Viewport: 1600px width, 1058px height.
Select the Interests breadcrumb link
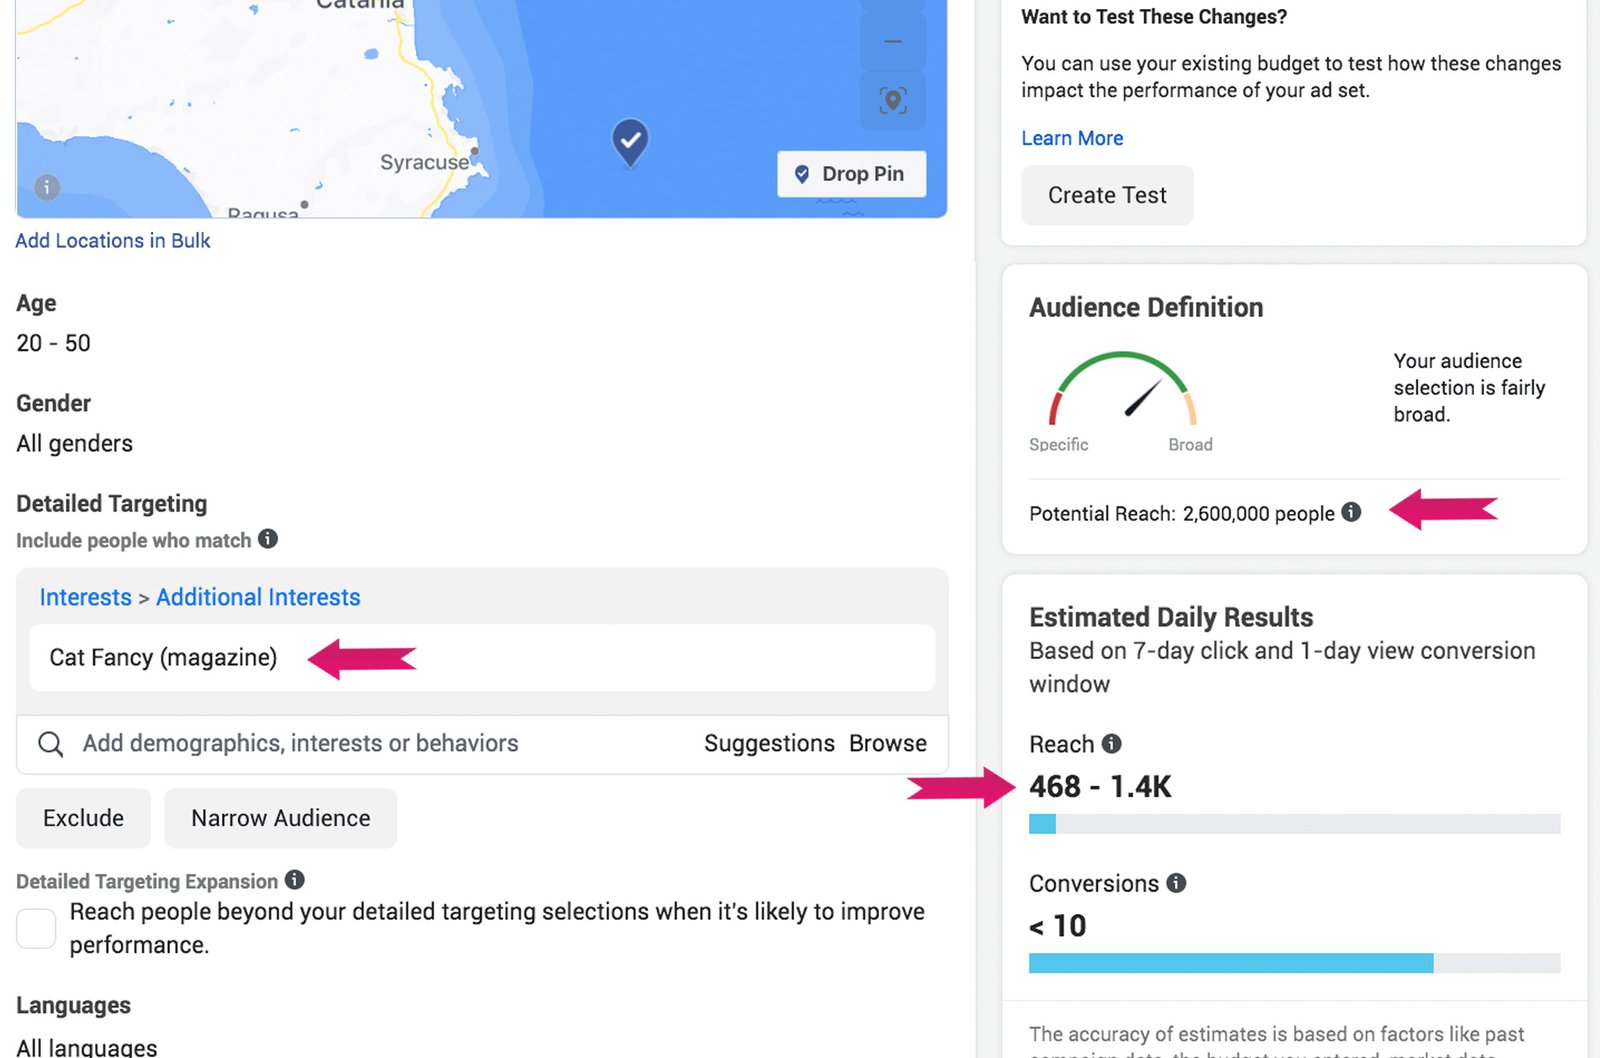[x=85, y=597]
